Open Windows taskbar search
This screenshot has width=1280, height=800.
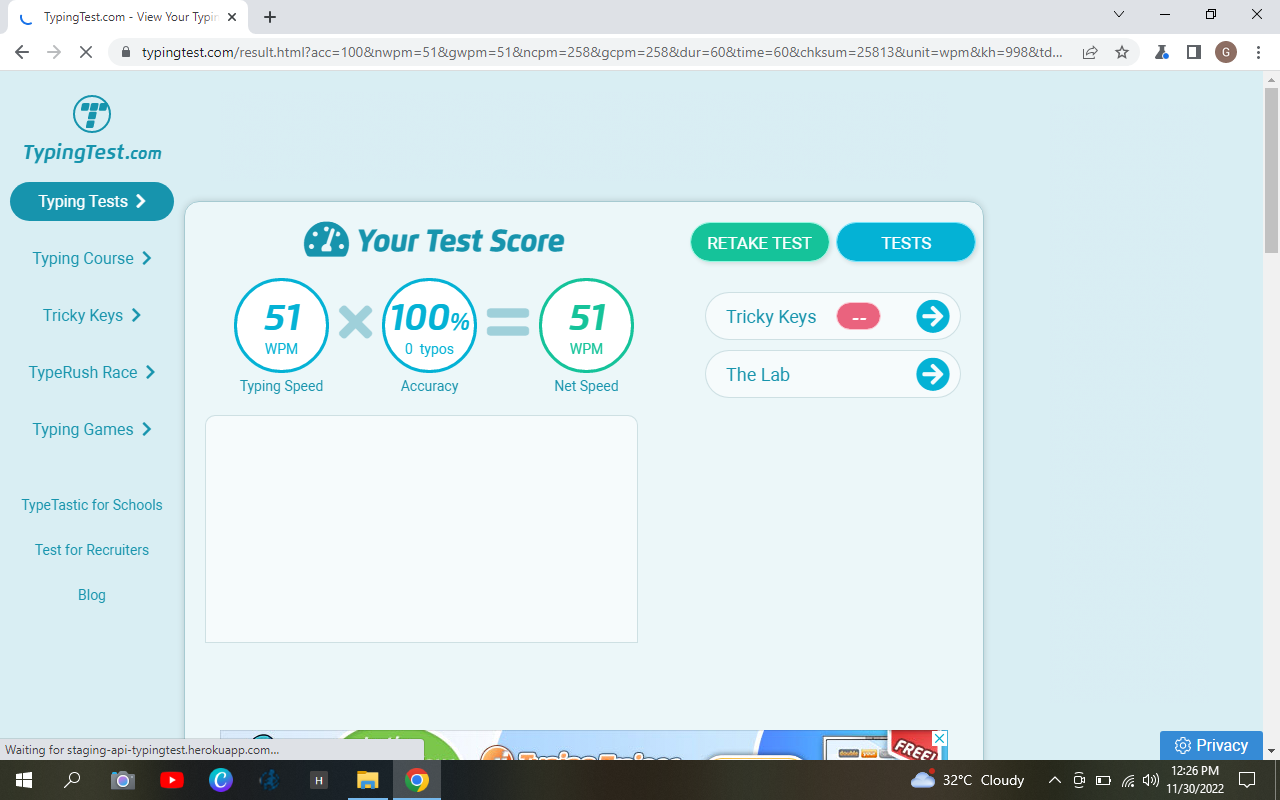[72, 780]
